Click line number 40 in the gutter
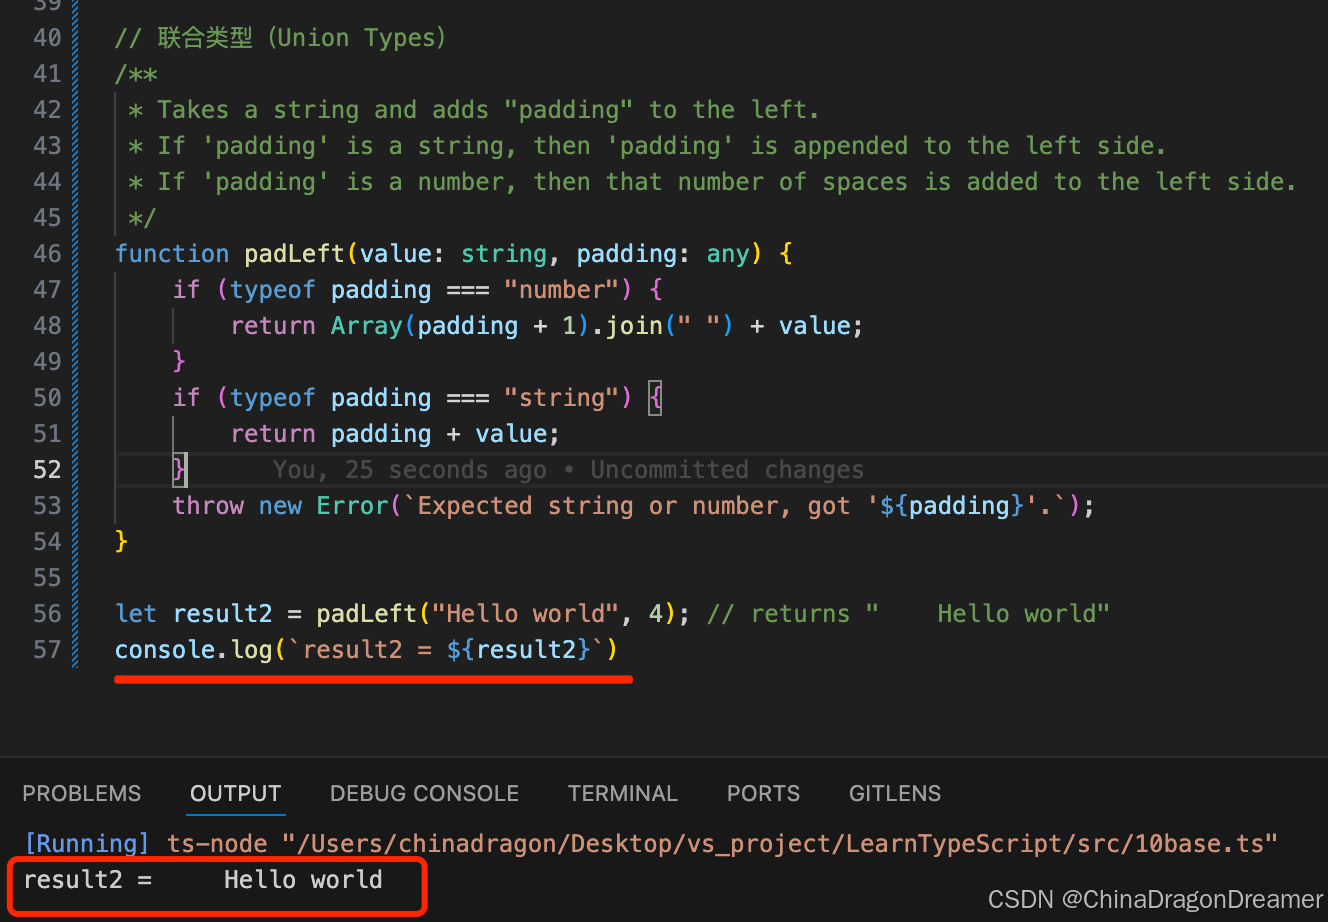 tap(47, 38)
